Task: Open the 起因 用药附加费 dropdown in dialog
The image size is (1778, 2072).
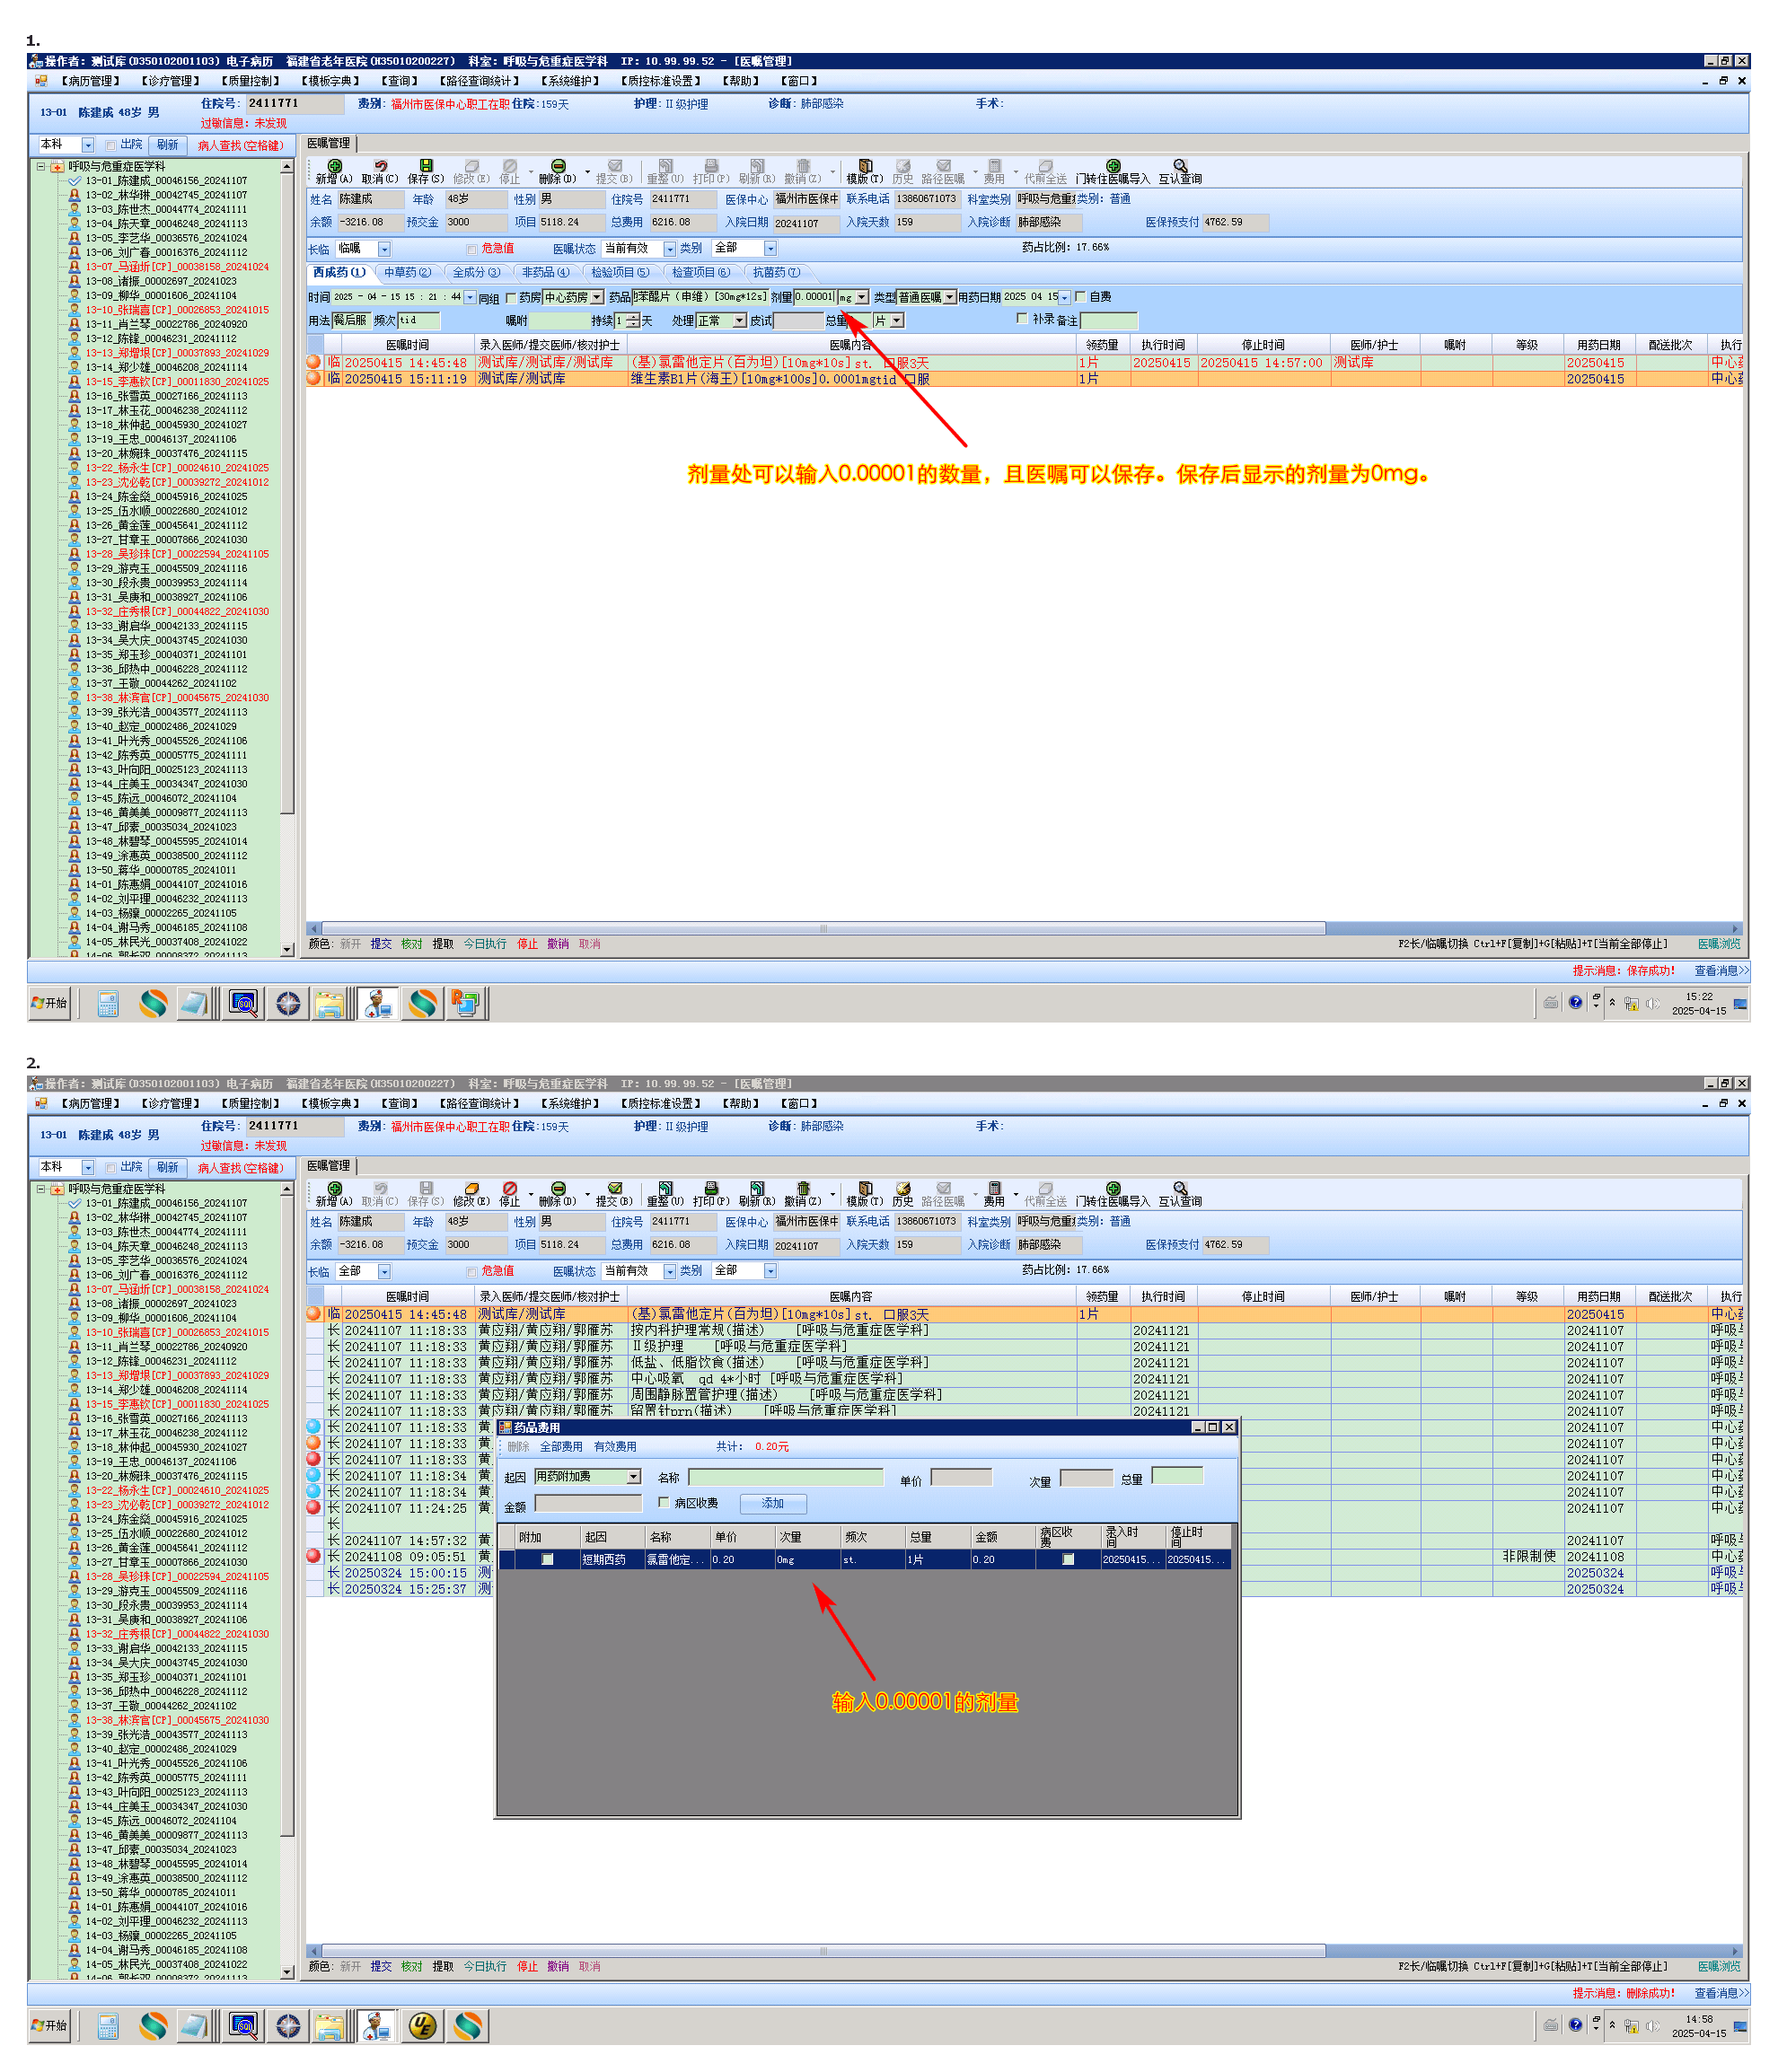Action: coord(633,1477)
